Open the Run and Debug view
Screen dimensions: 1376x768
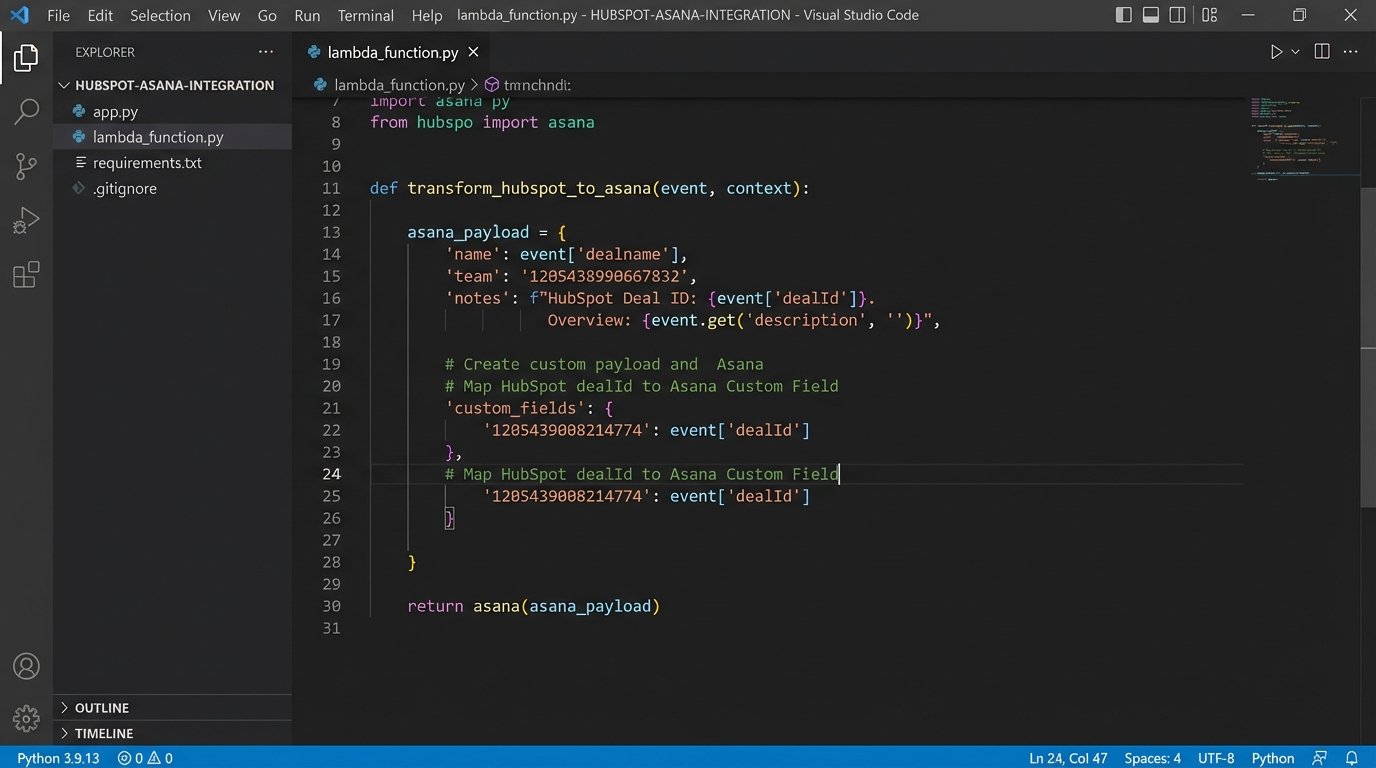click(26, 220)
